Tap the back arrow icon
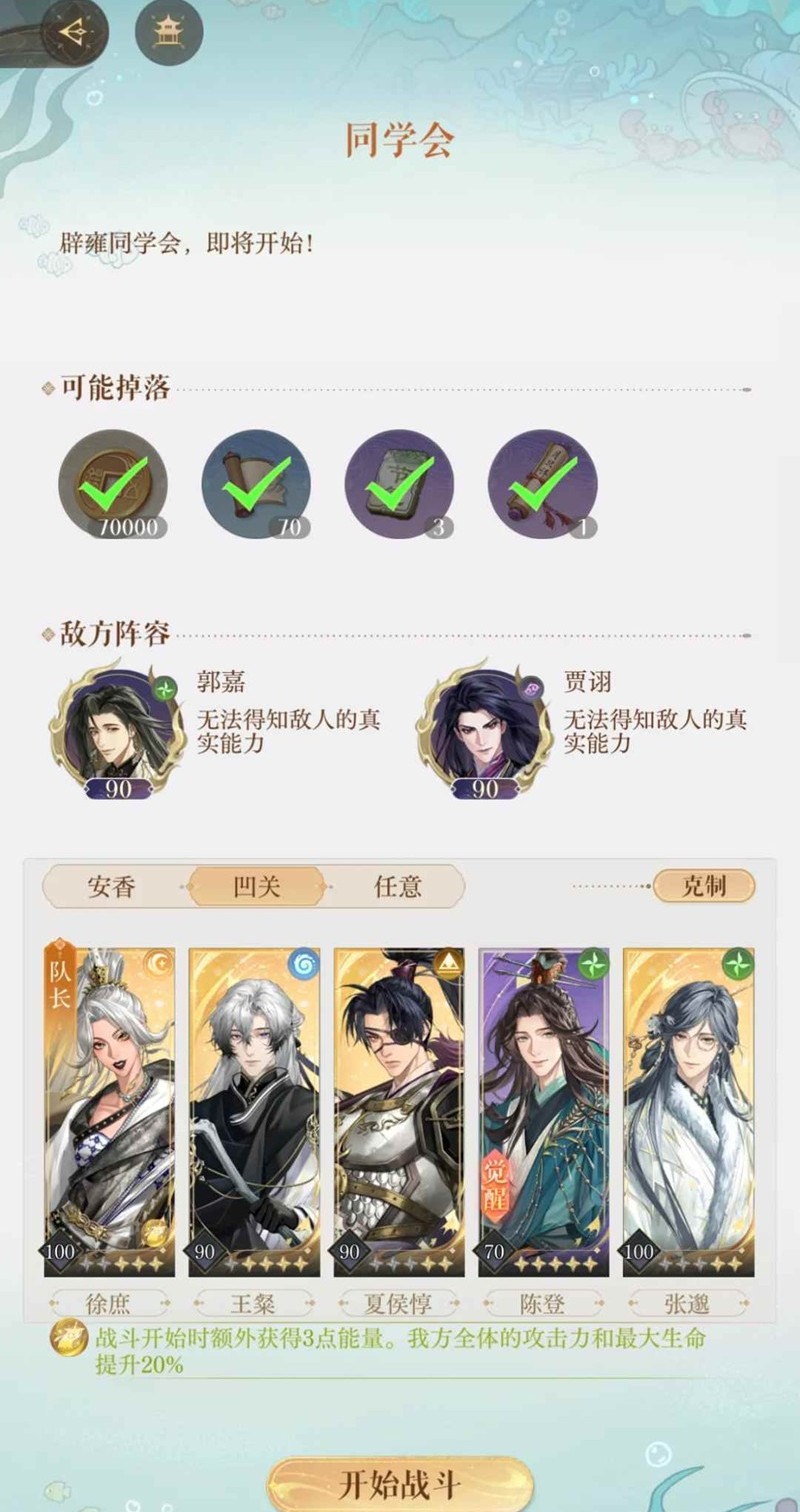This screenshot has width=800, height=1512. point(73,32)
